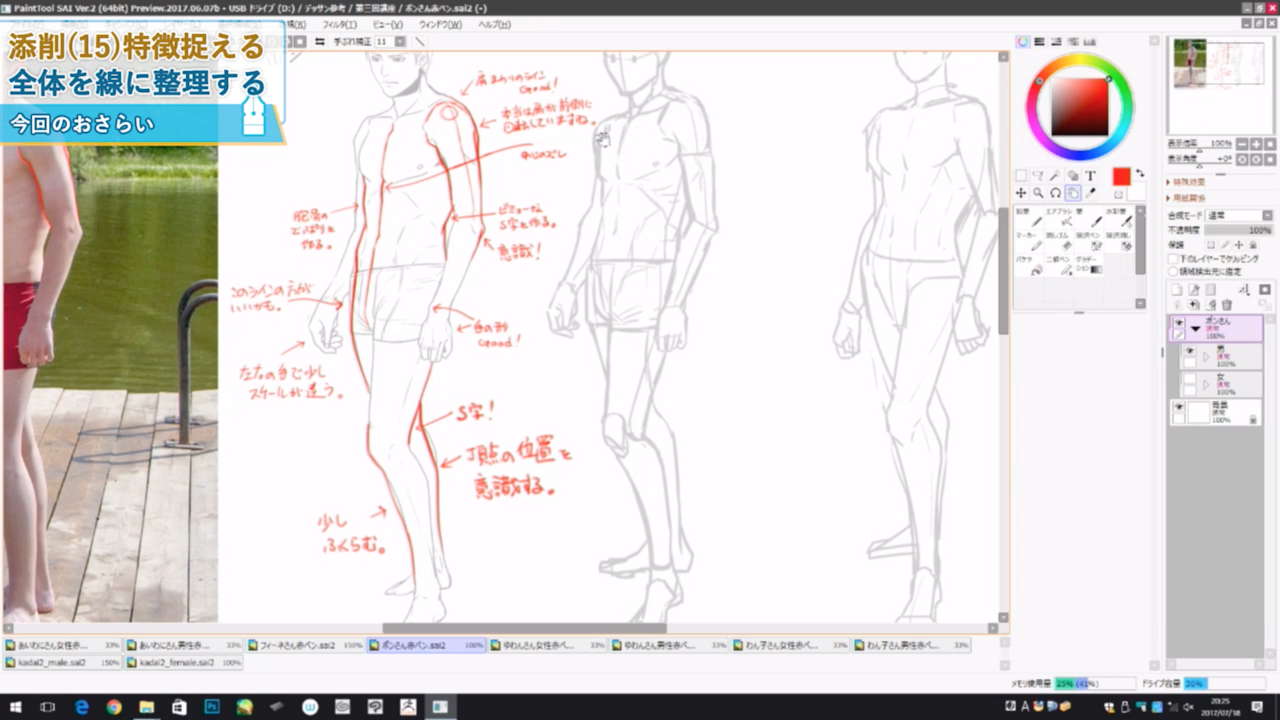Open the taskbar Task View button
This screenshot has width=1280, height=720.
pyautogui.click(x=47, y=707)
